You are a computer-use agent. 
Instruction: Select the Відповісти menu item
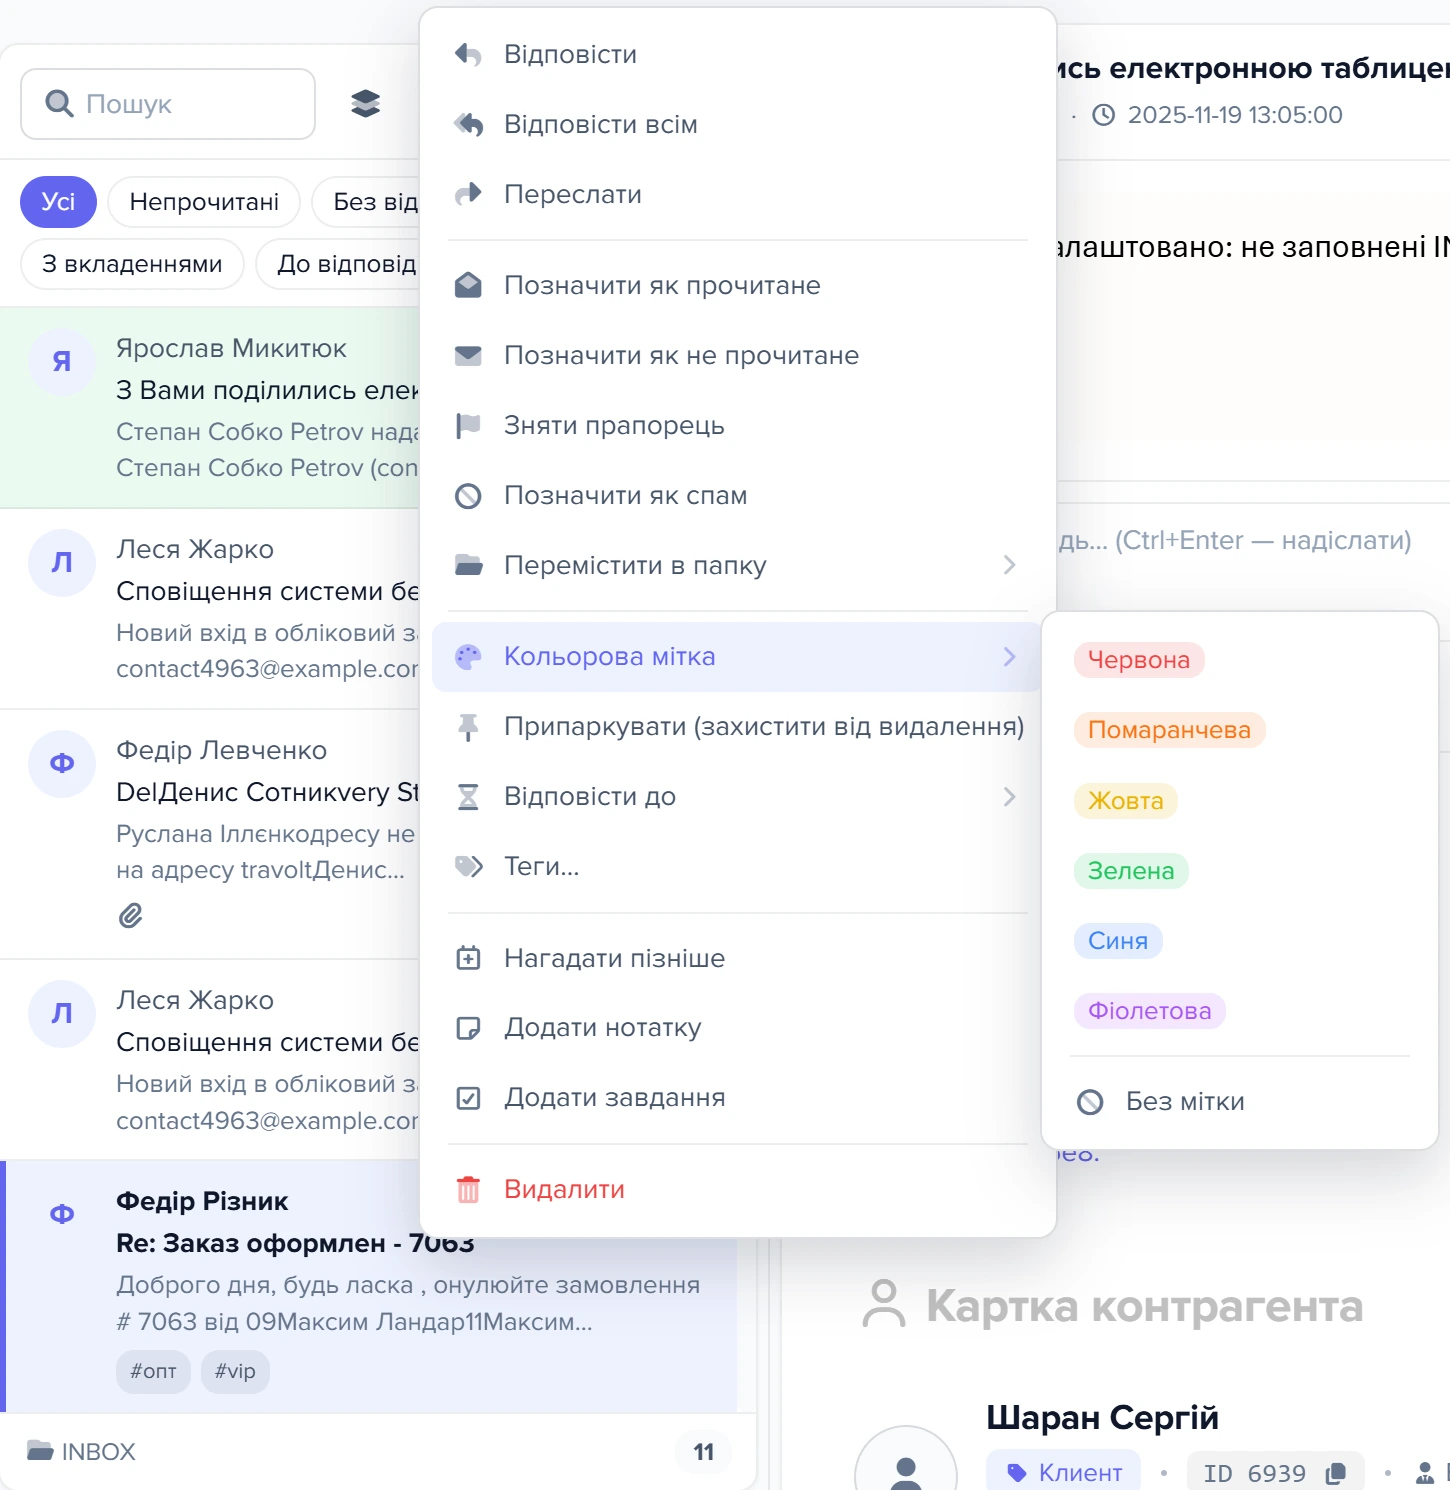coord(738,54)
